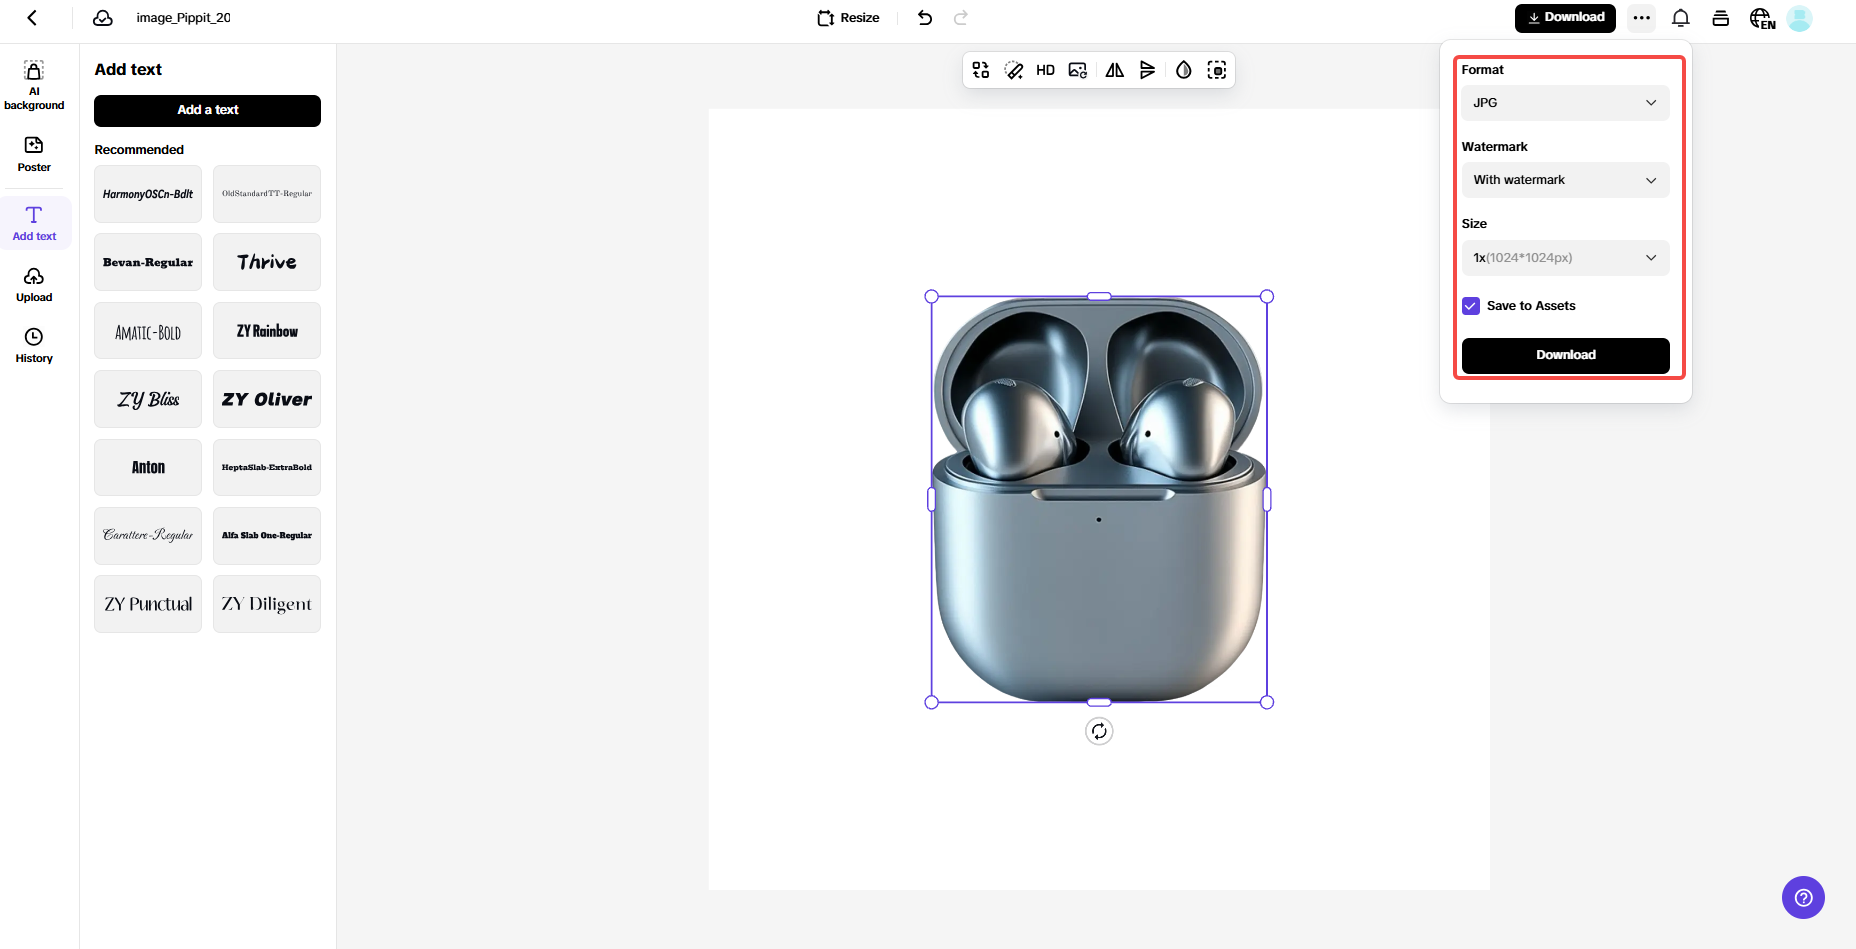Open the Resize tool
Viewport: 1856px width, 949px height.
pyautogui.click(x=848, y=18)
